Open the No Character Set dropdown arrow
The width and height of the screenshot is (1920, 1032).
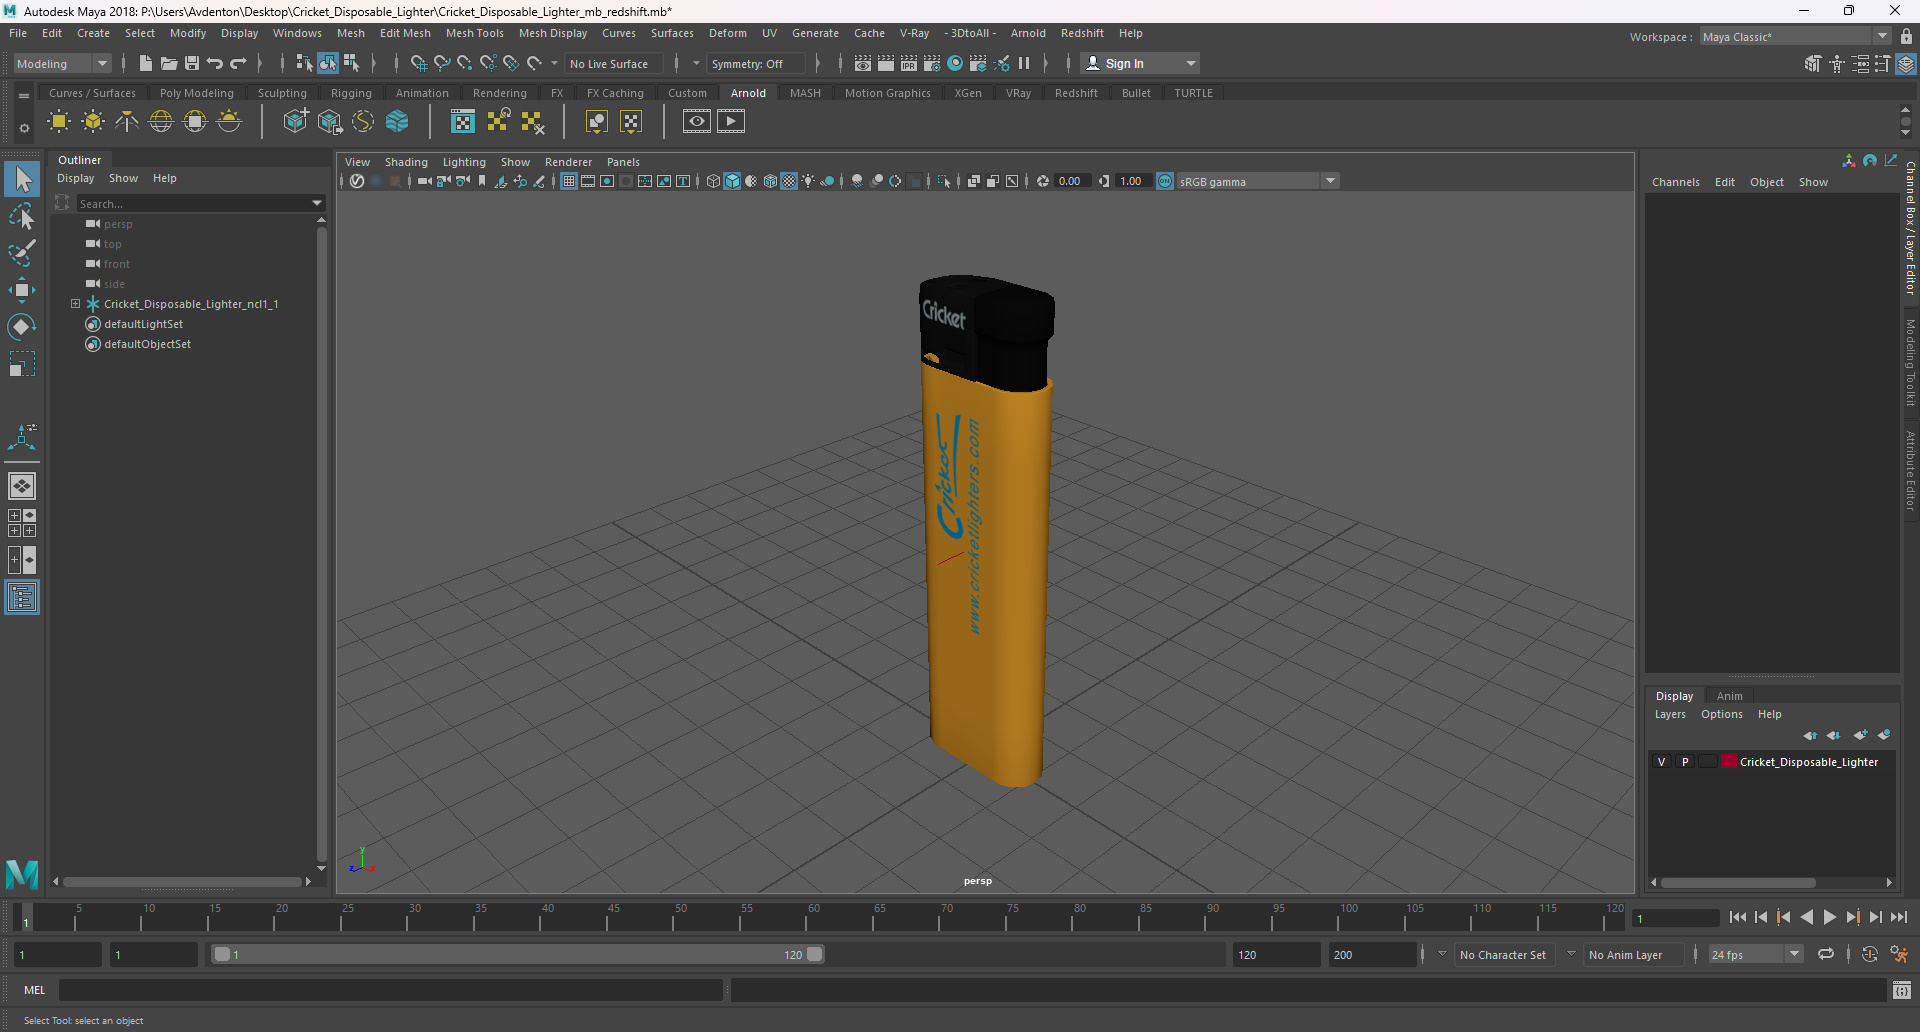click(x=1442, y=955)
